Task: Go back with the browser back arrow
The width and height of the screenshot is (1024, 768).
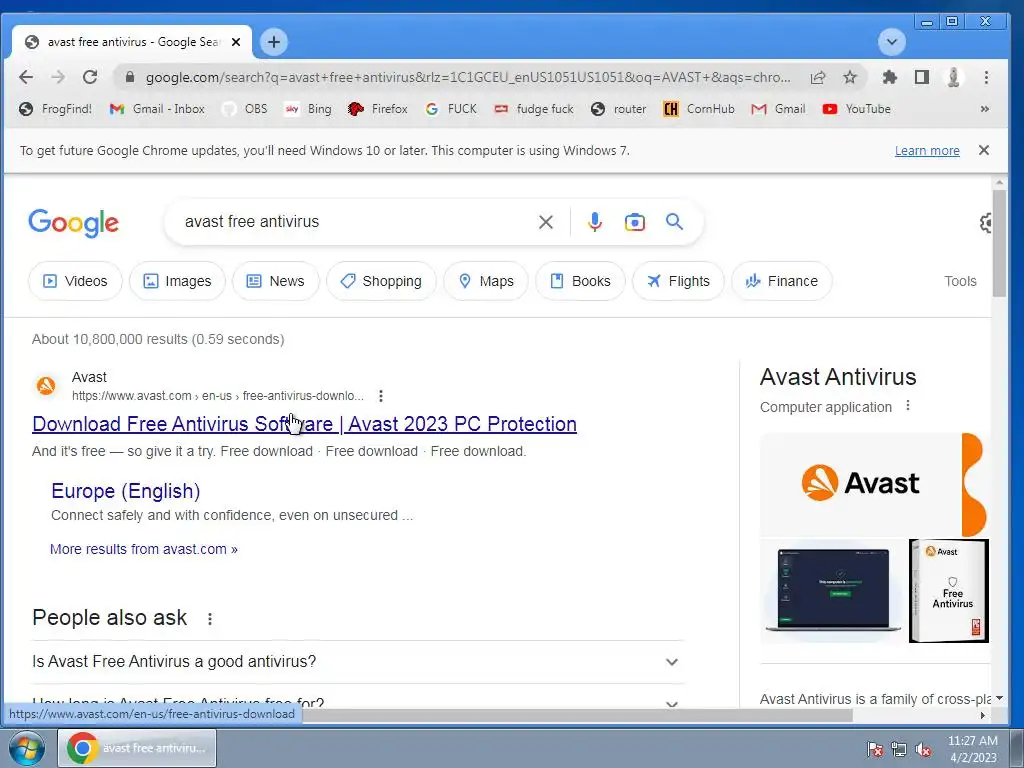Action: coord(25,77)
